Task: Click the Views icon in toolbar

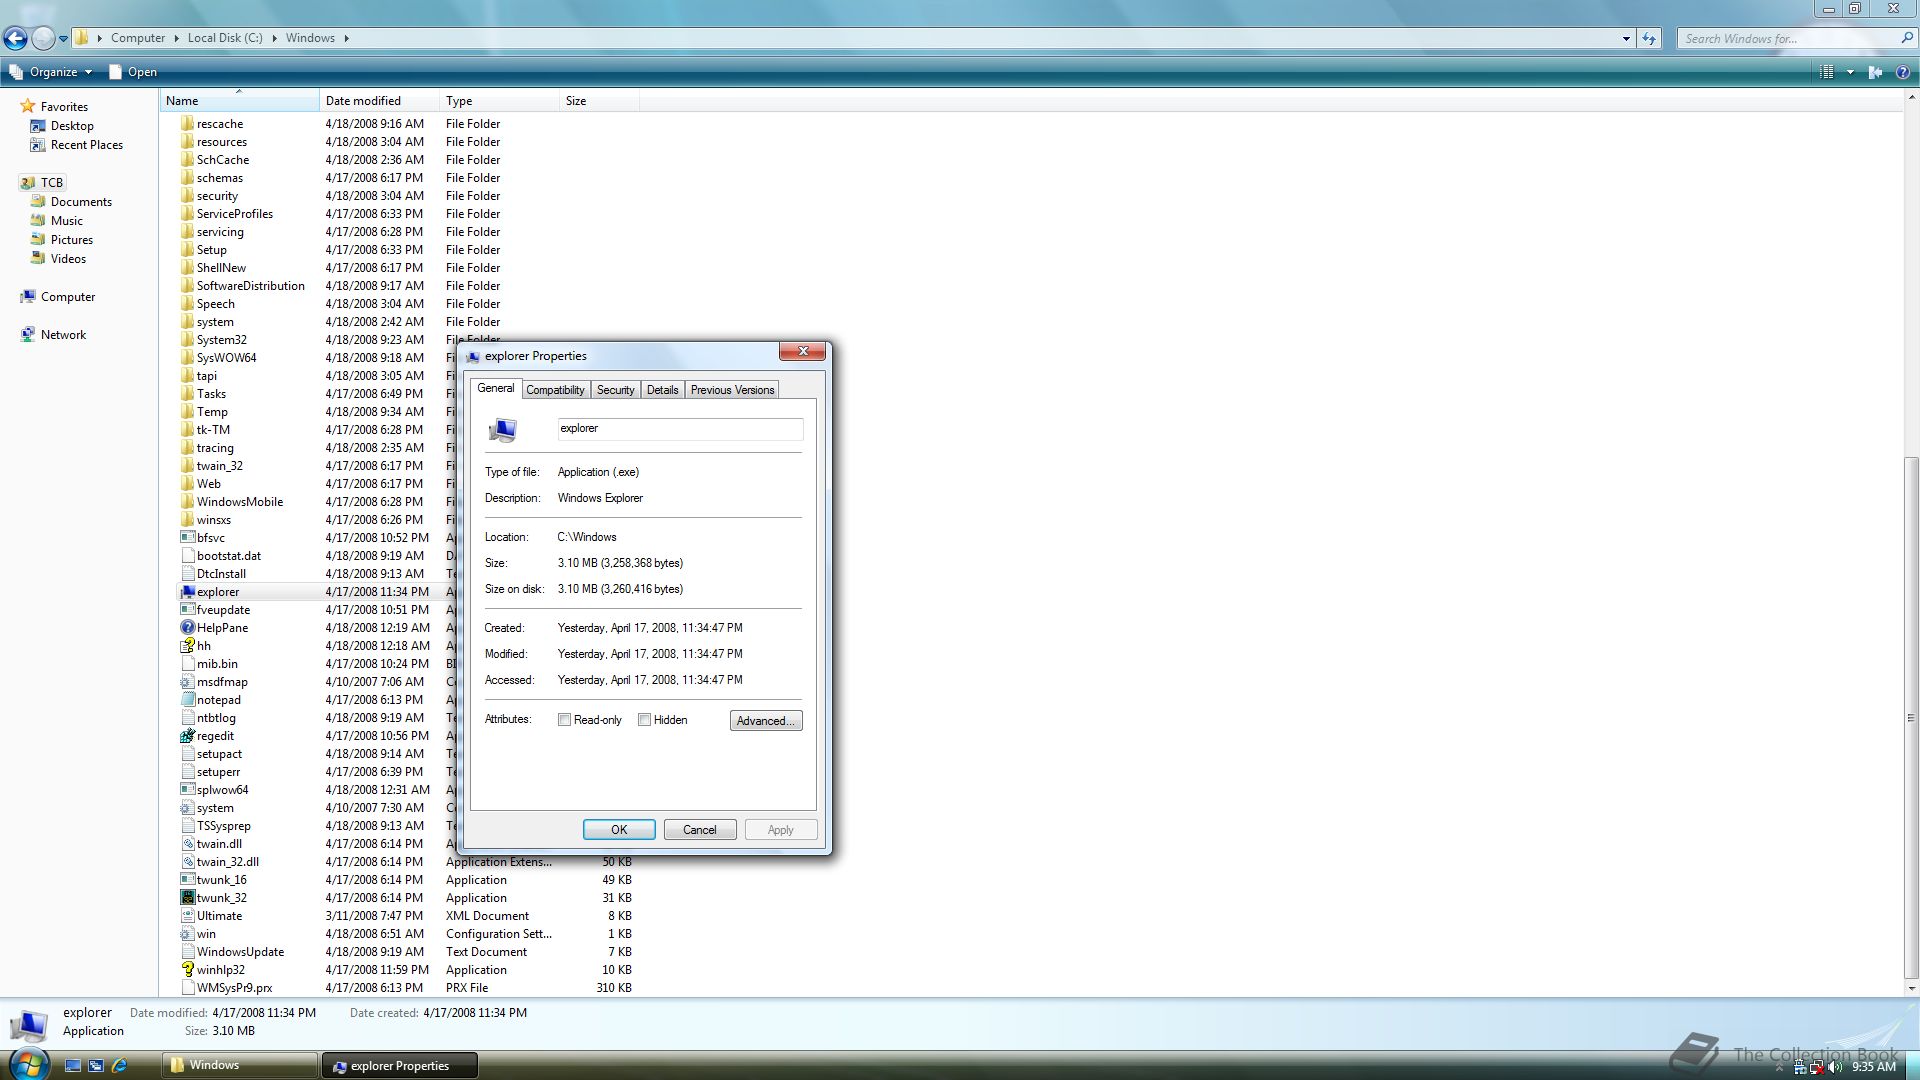Action: coord(1827,72)
